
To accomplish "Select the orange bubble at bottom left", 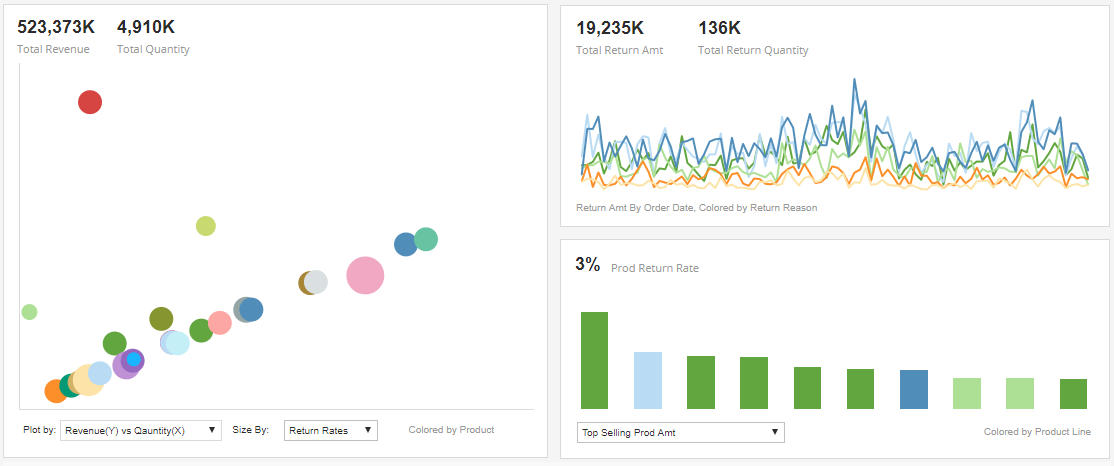I will coord(56,391).
